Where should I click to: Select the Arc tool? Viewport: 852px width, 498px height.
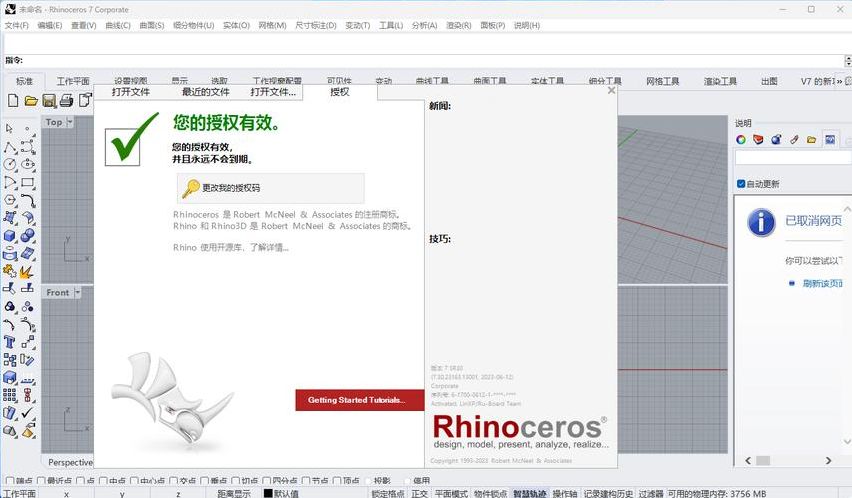click(x=10, y=182)
